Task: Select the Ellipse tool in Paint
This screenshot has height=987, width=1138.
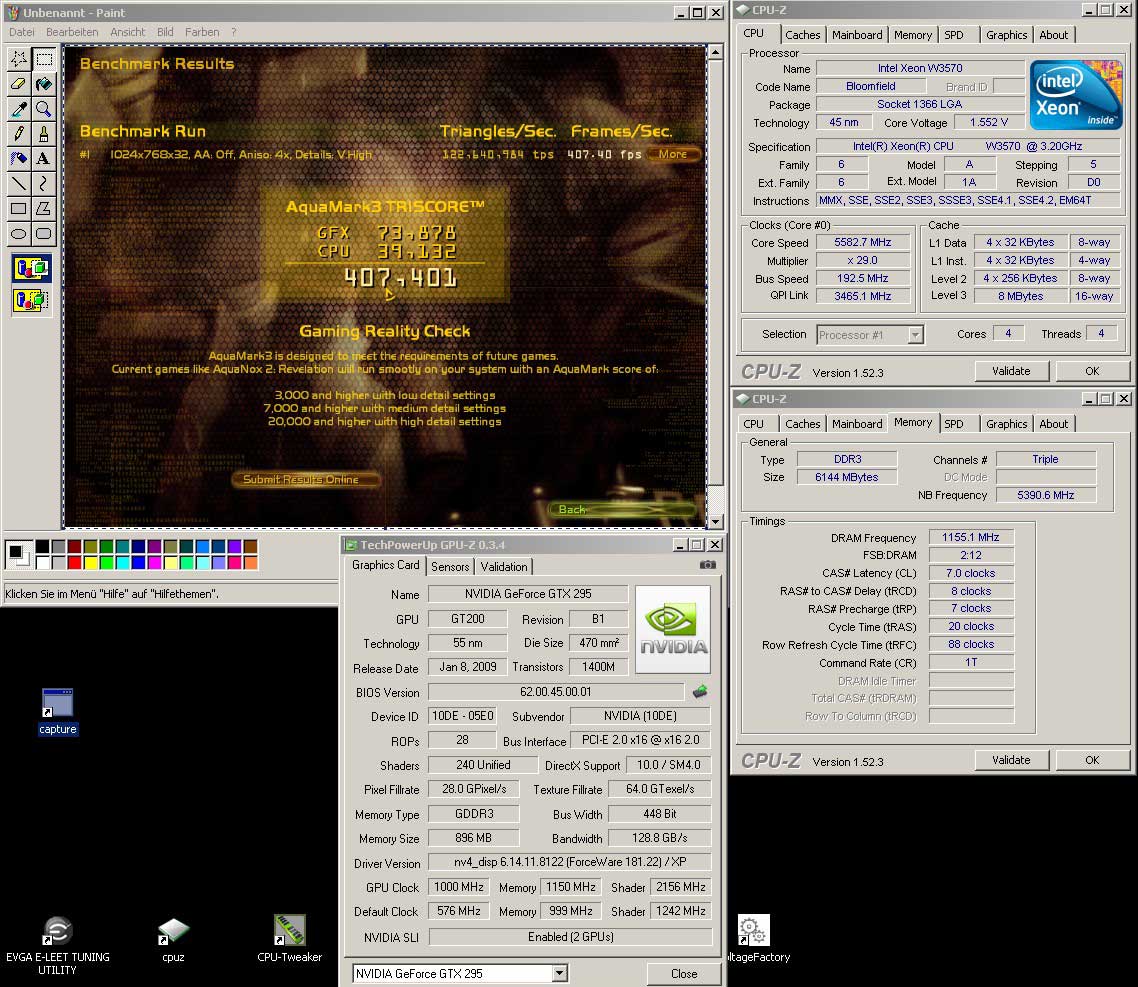Action: tap(19, 233)
